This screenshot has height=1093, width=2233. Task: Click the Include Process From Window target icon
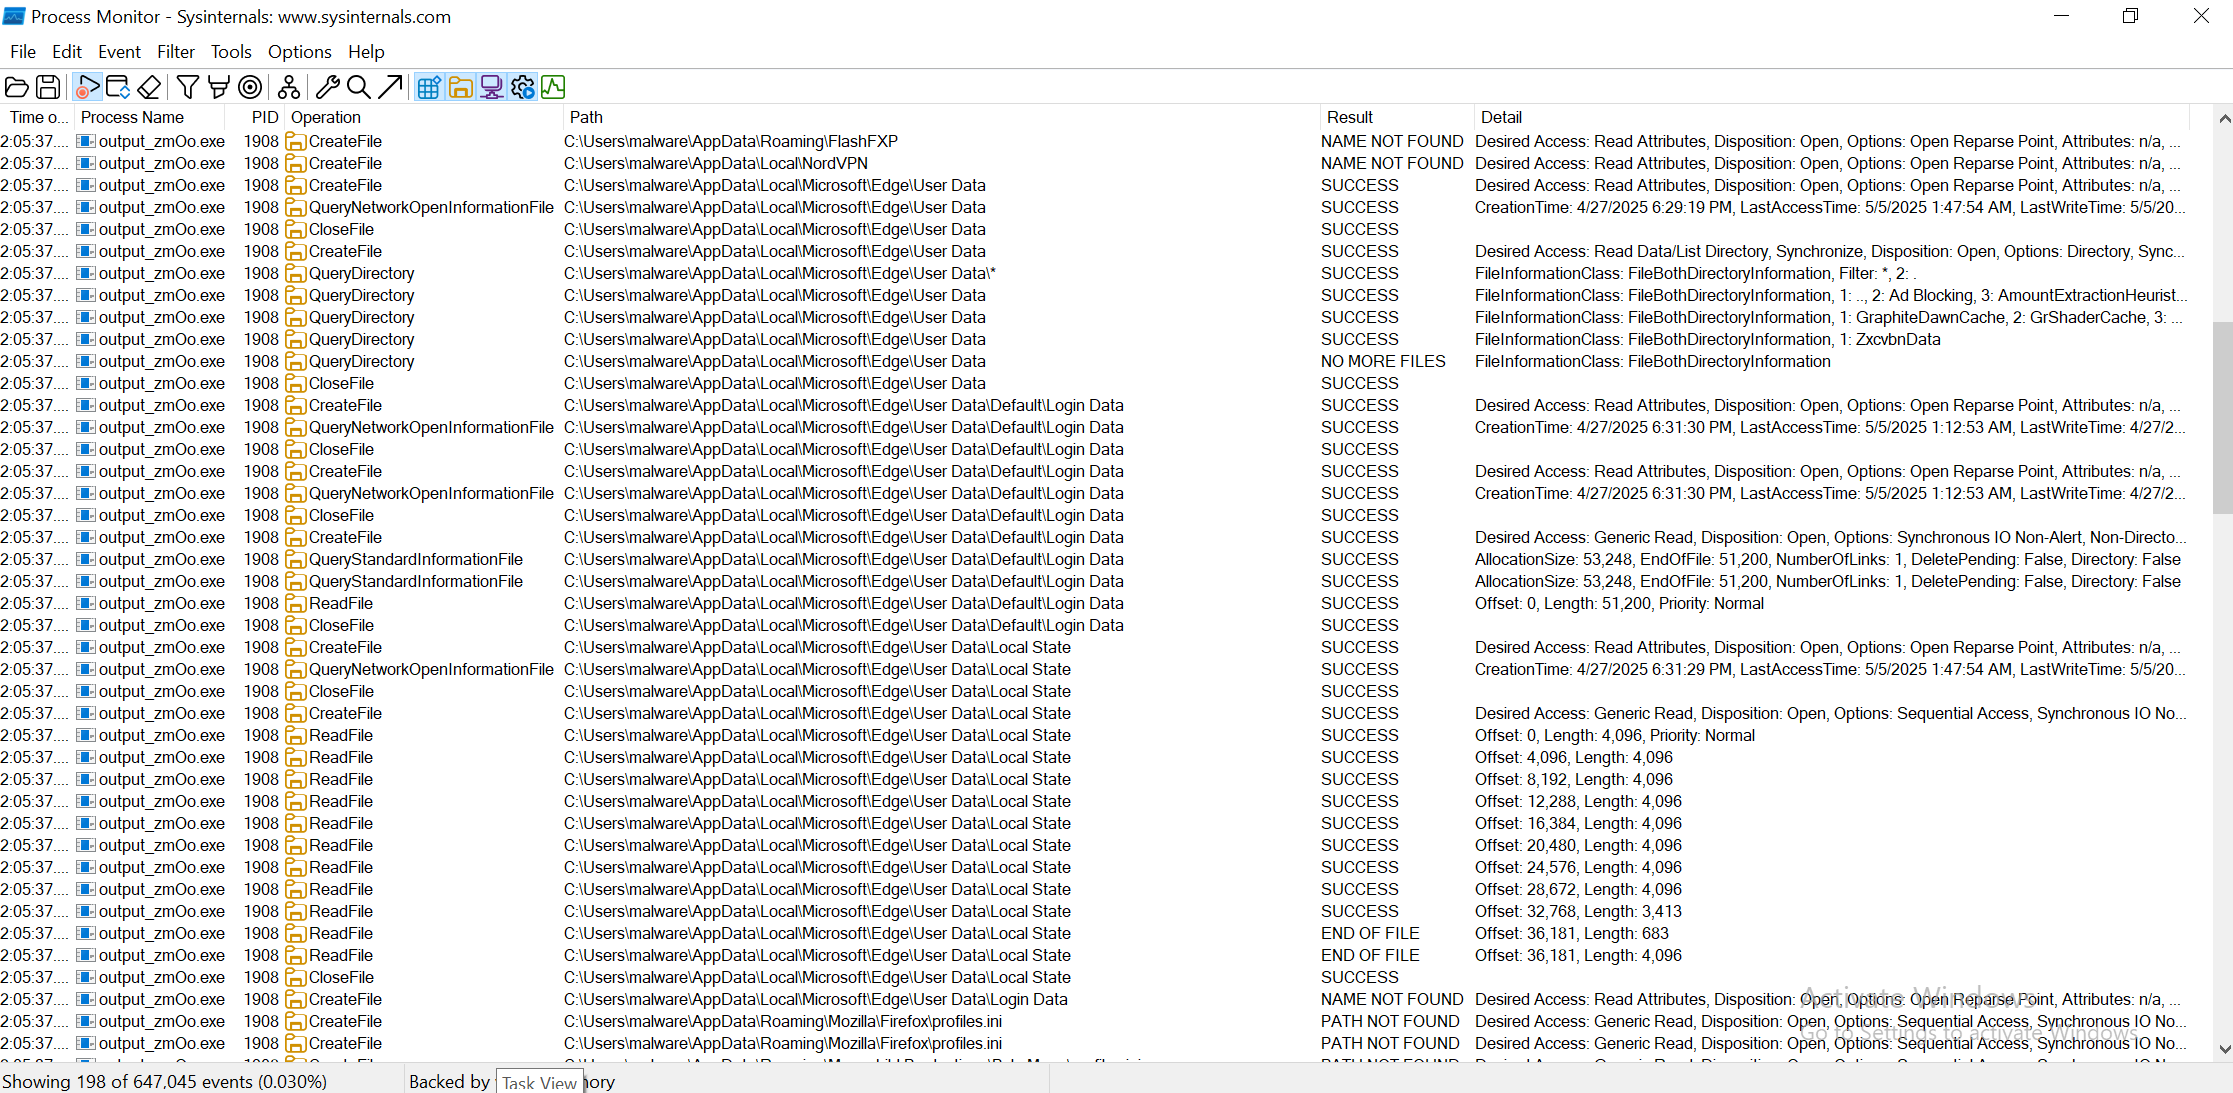(251, 88)
